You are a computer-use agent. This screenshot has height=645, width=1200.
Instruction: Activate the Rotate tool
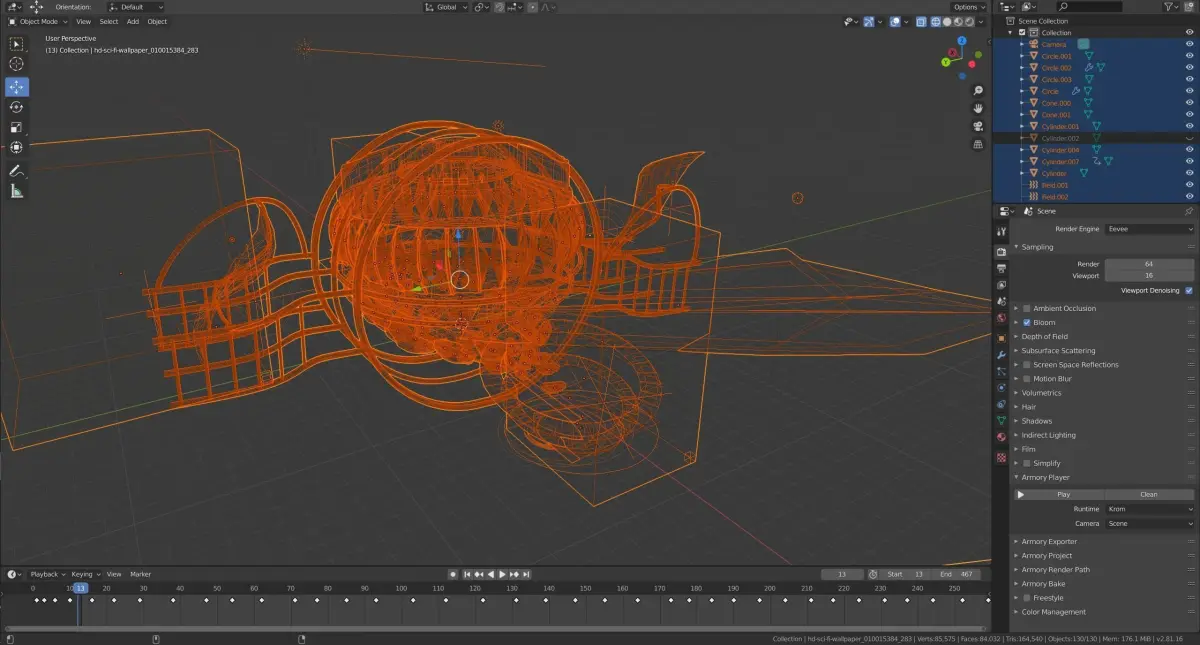(16, 107)
